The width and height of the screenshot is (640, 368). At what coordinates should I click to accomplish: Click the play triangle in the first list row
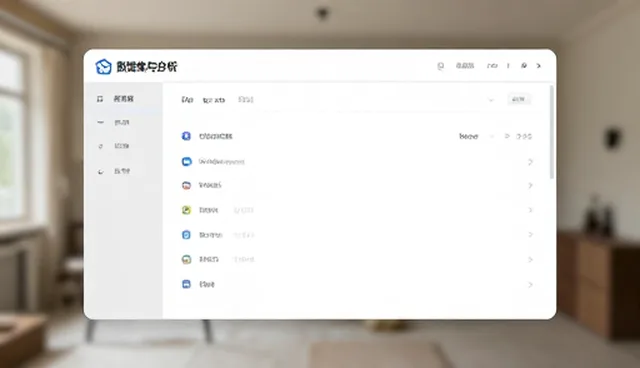tap(507, 136)
